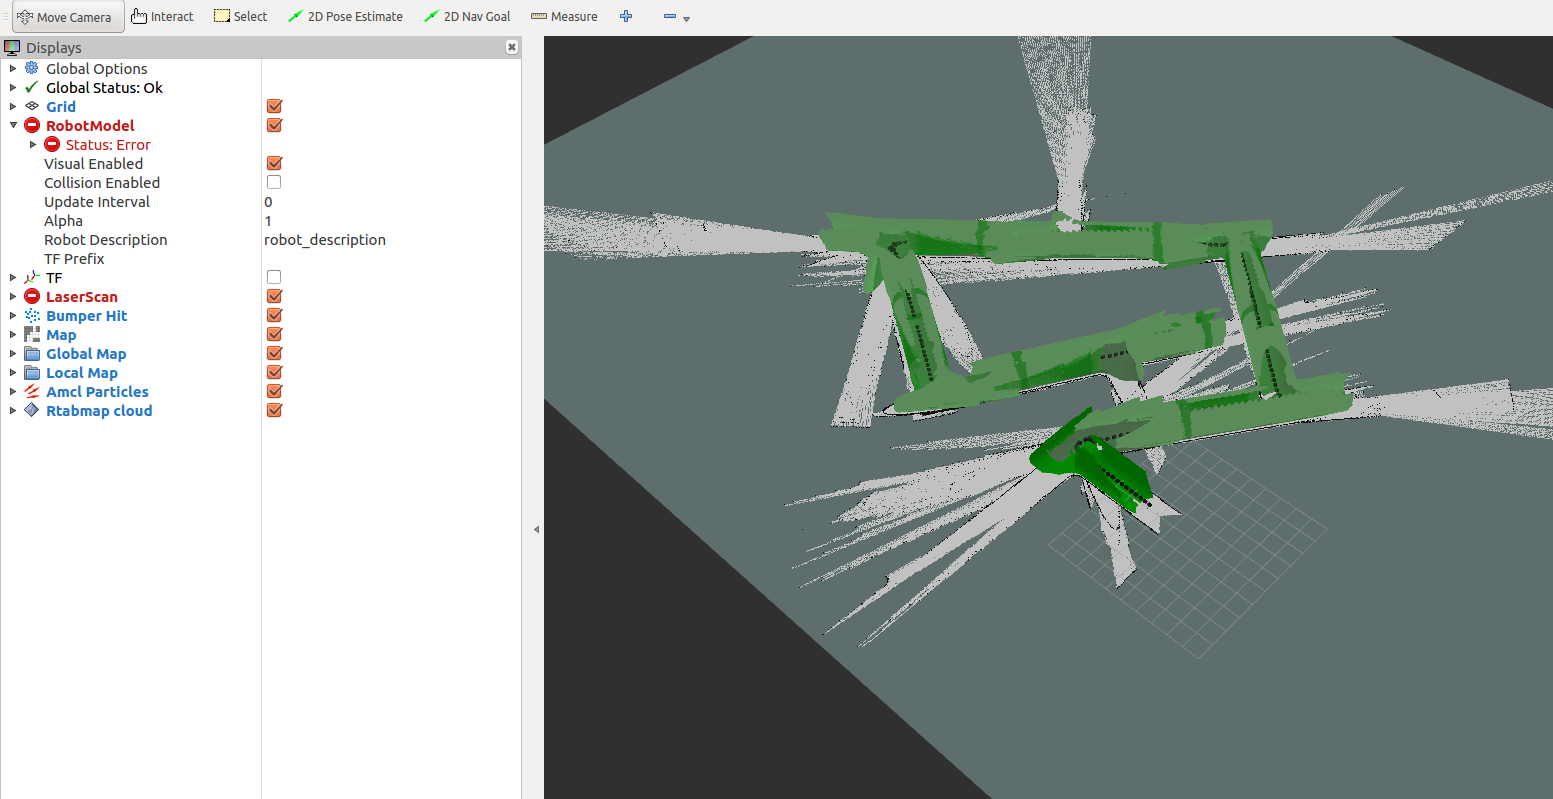Click the Alpha value field

[x=390, y=221]
